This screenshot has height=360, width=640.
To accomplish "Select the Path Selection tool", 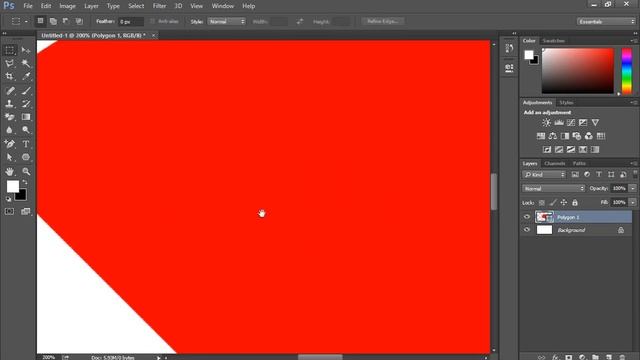I will click(x=9, y=157).
